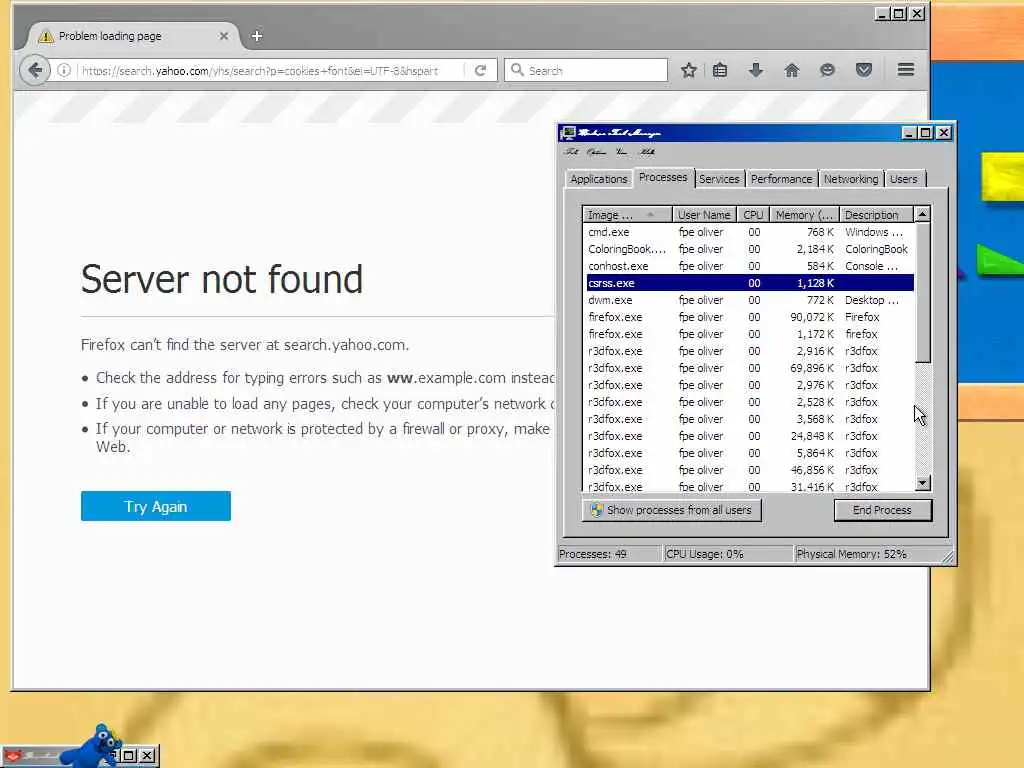Bookmark this page with the star icon
Image resolution: width=1024 pixels, height=768 pixels.
coord(688,70)
